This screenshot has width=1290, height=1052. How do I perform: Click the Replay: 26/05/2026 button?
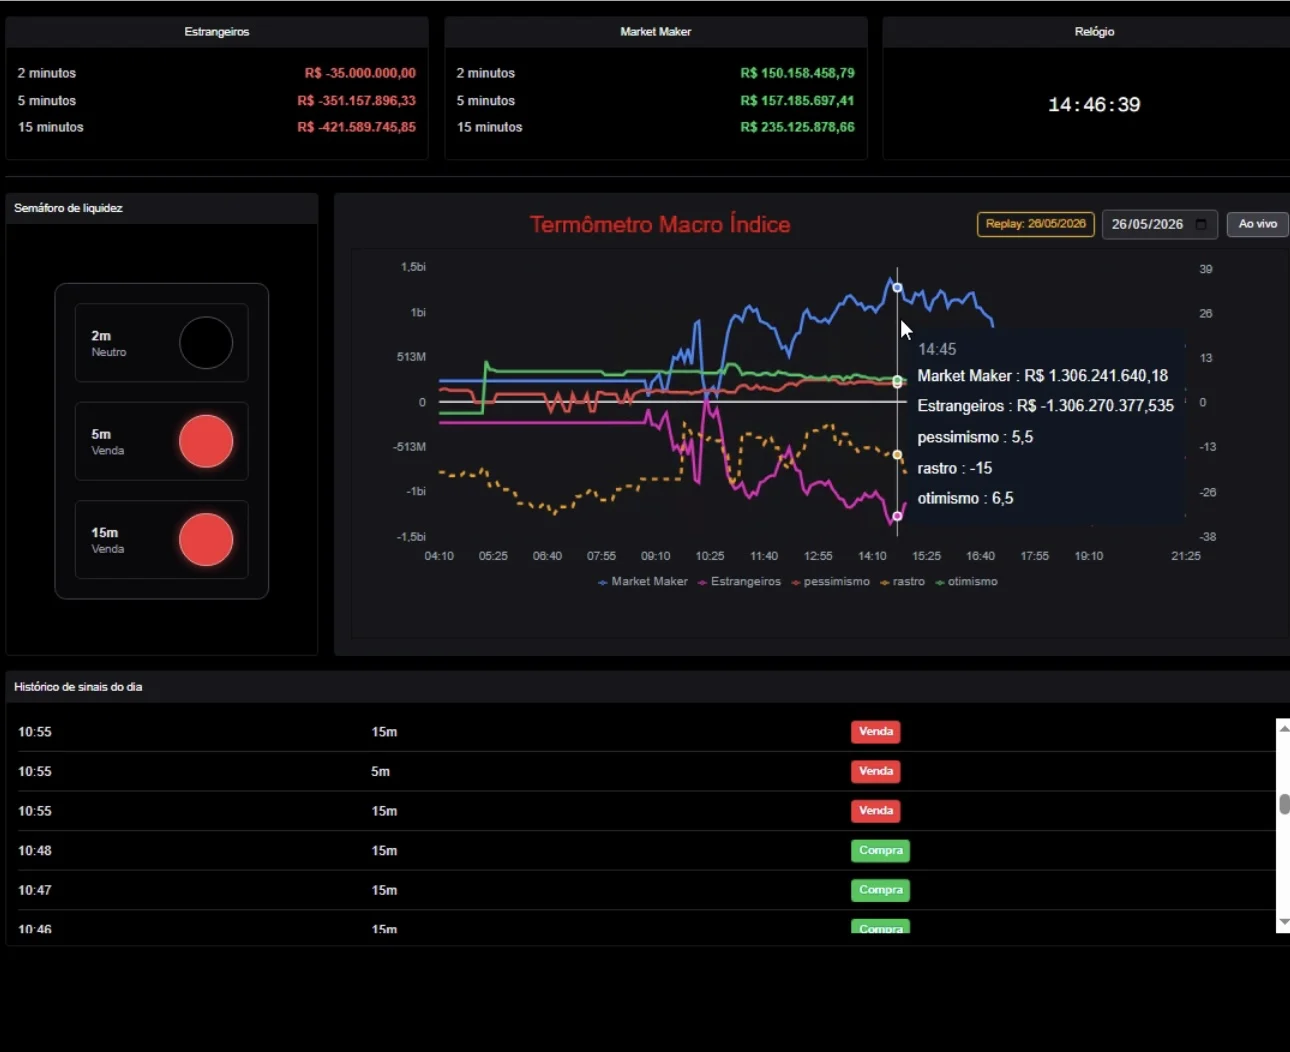[x=1035, y=224]
